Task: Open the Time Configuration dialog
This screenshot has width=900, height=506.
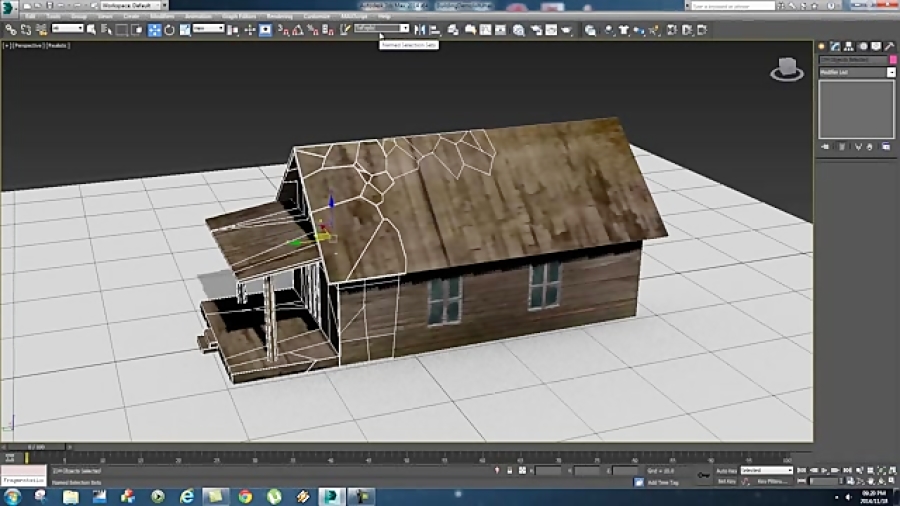Action: pyautogui.click(x=850, y=481)
